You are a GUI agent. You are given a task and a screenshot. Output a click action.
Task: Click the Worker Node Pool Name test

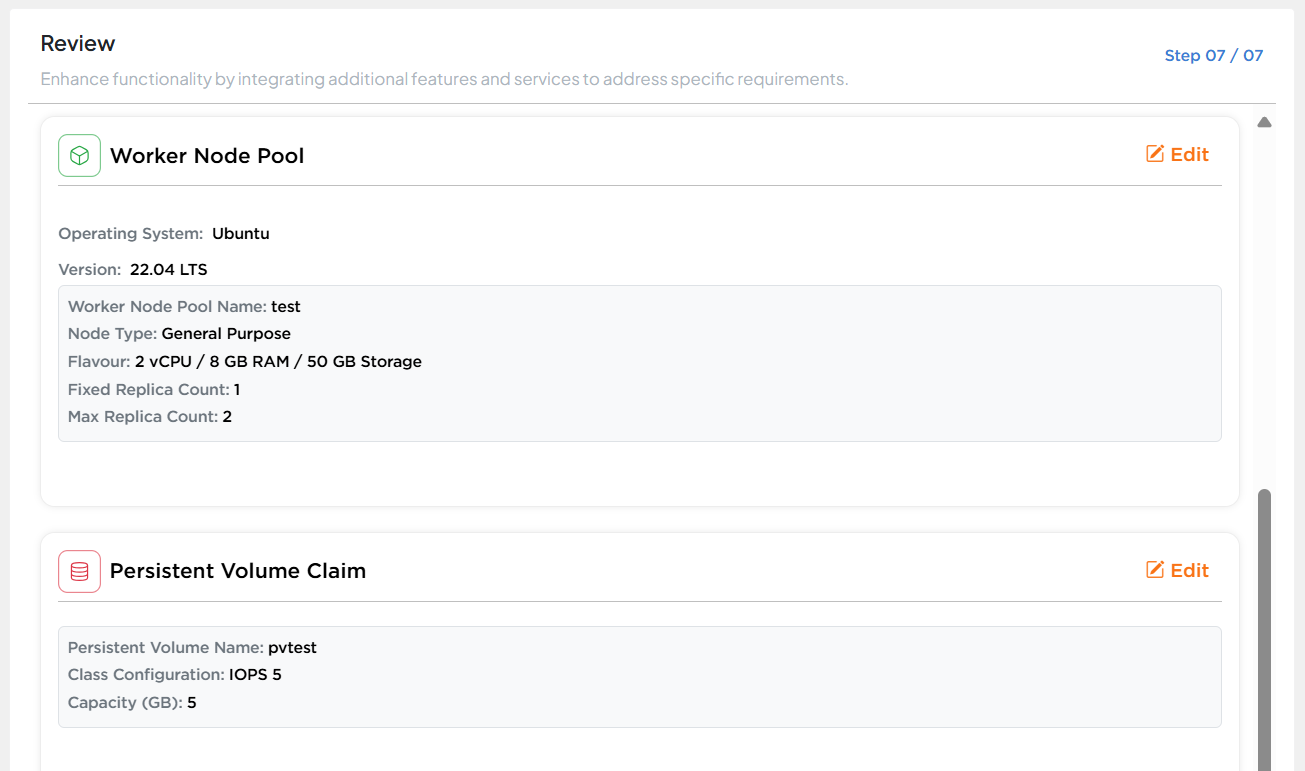point(286,306)
